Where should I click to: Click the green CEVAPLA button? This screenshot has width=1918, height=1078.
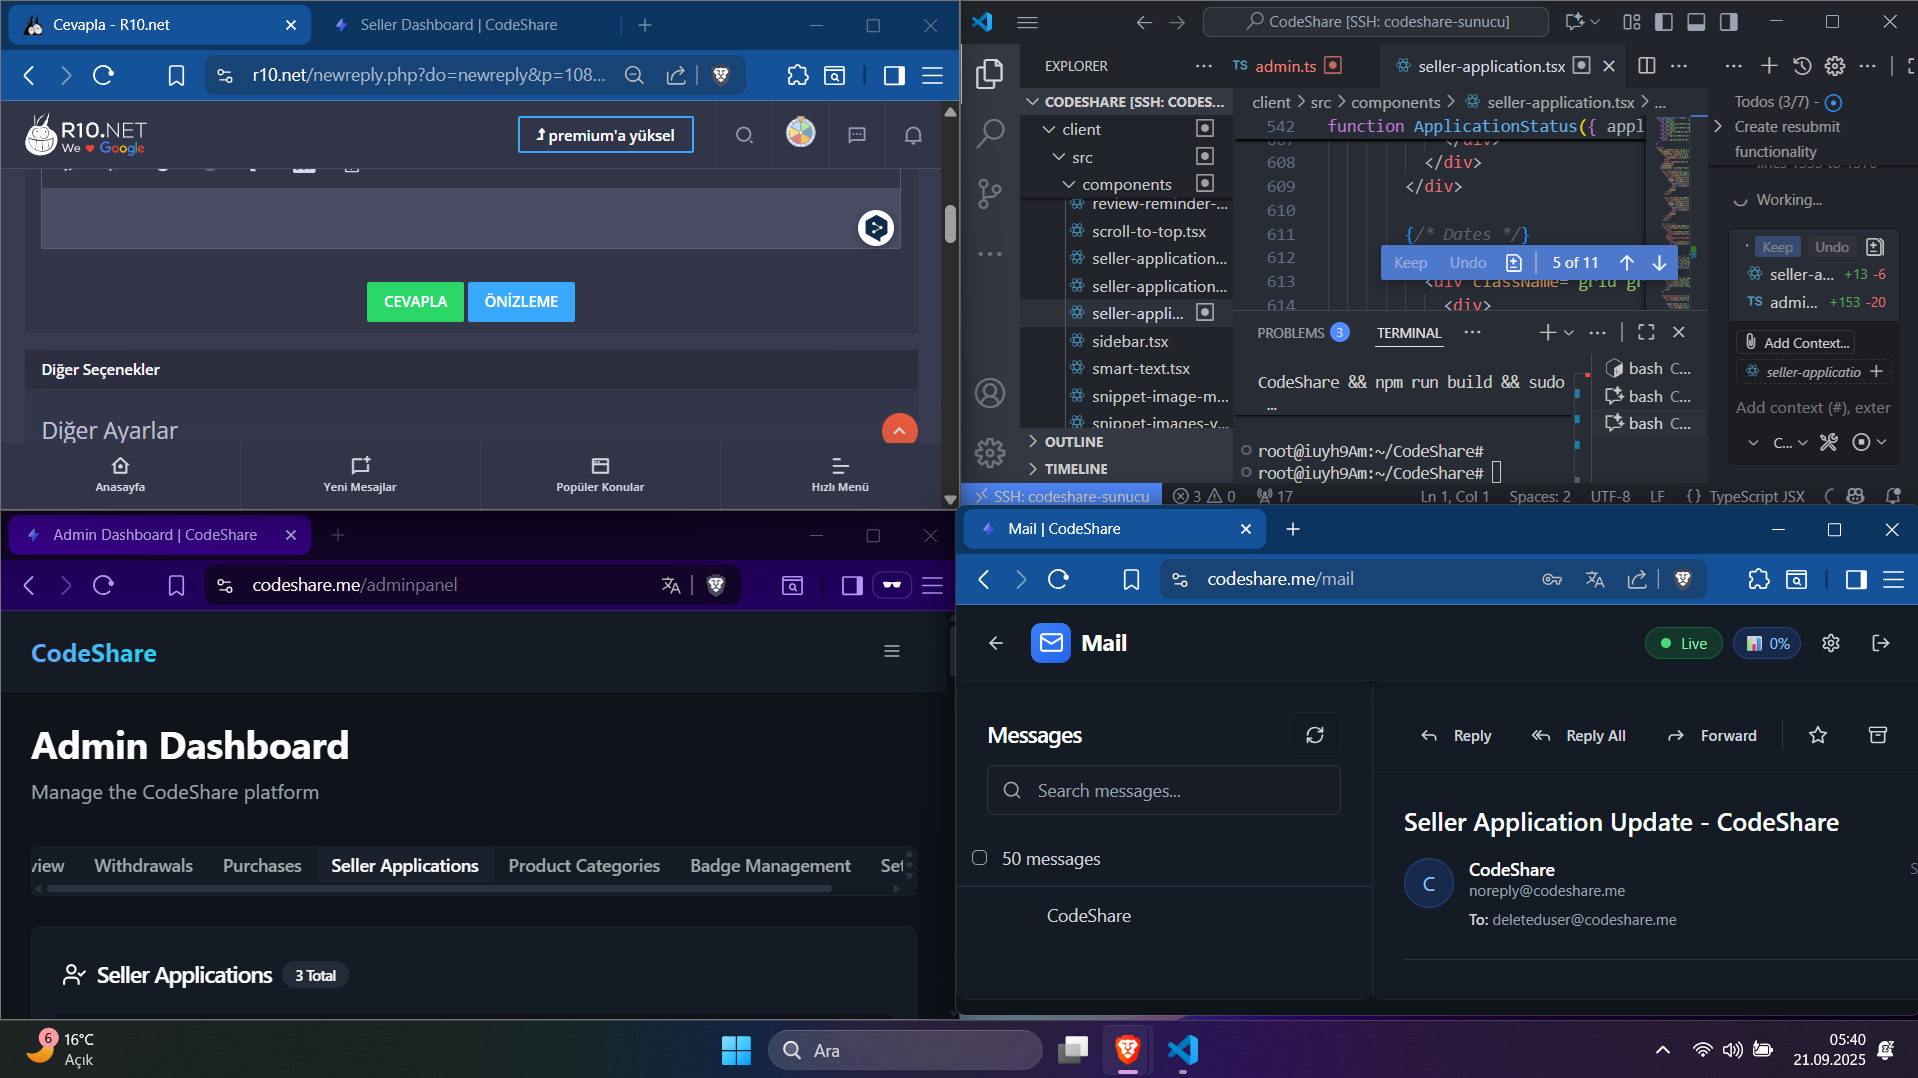point(415,302)
